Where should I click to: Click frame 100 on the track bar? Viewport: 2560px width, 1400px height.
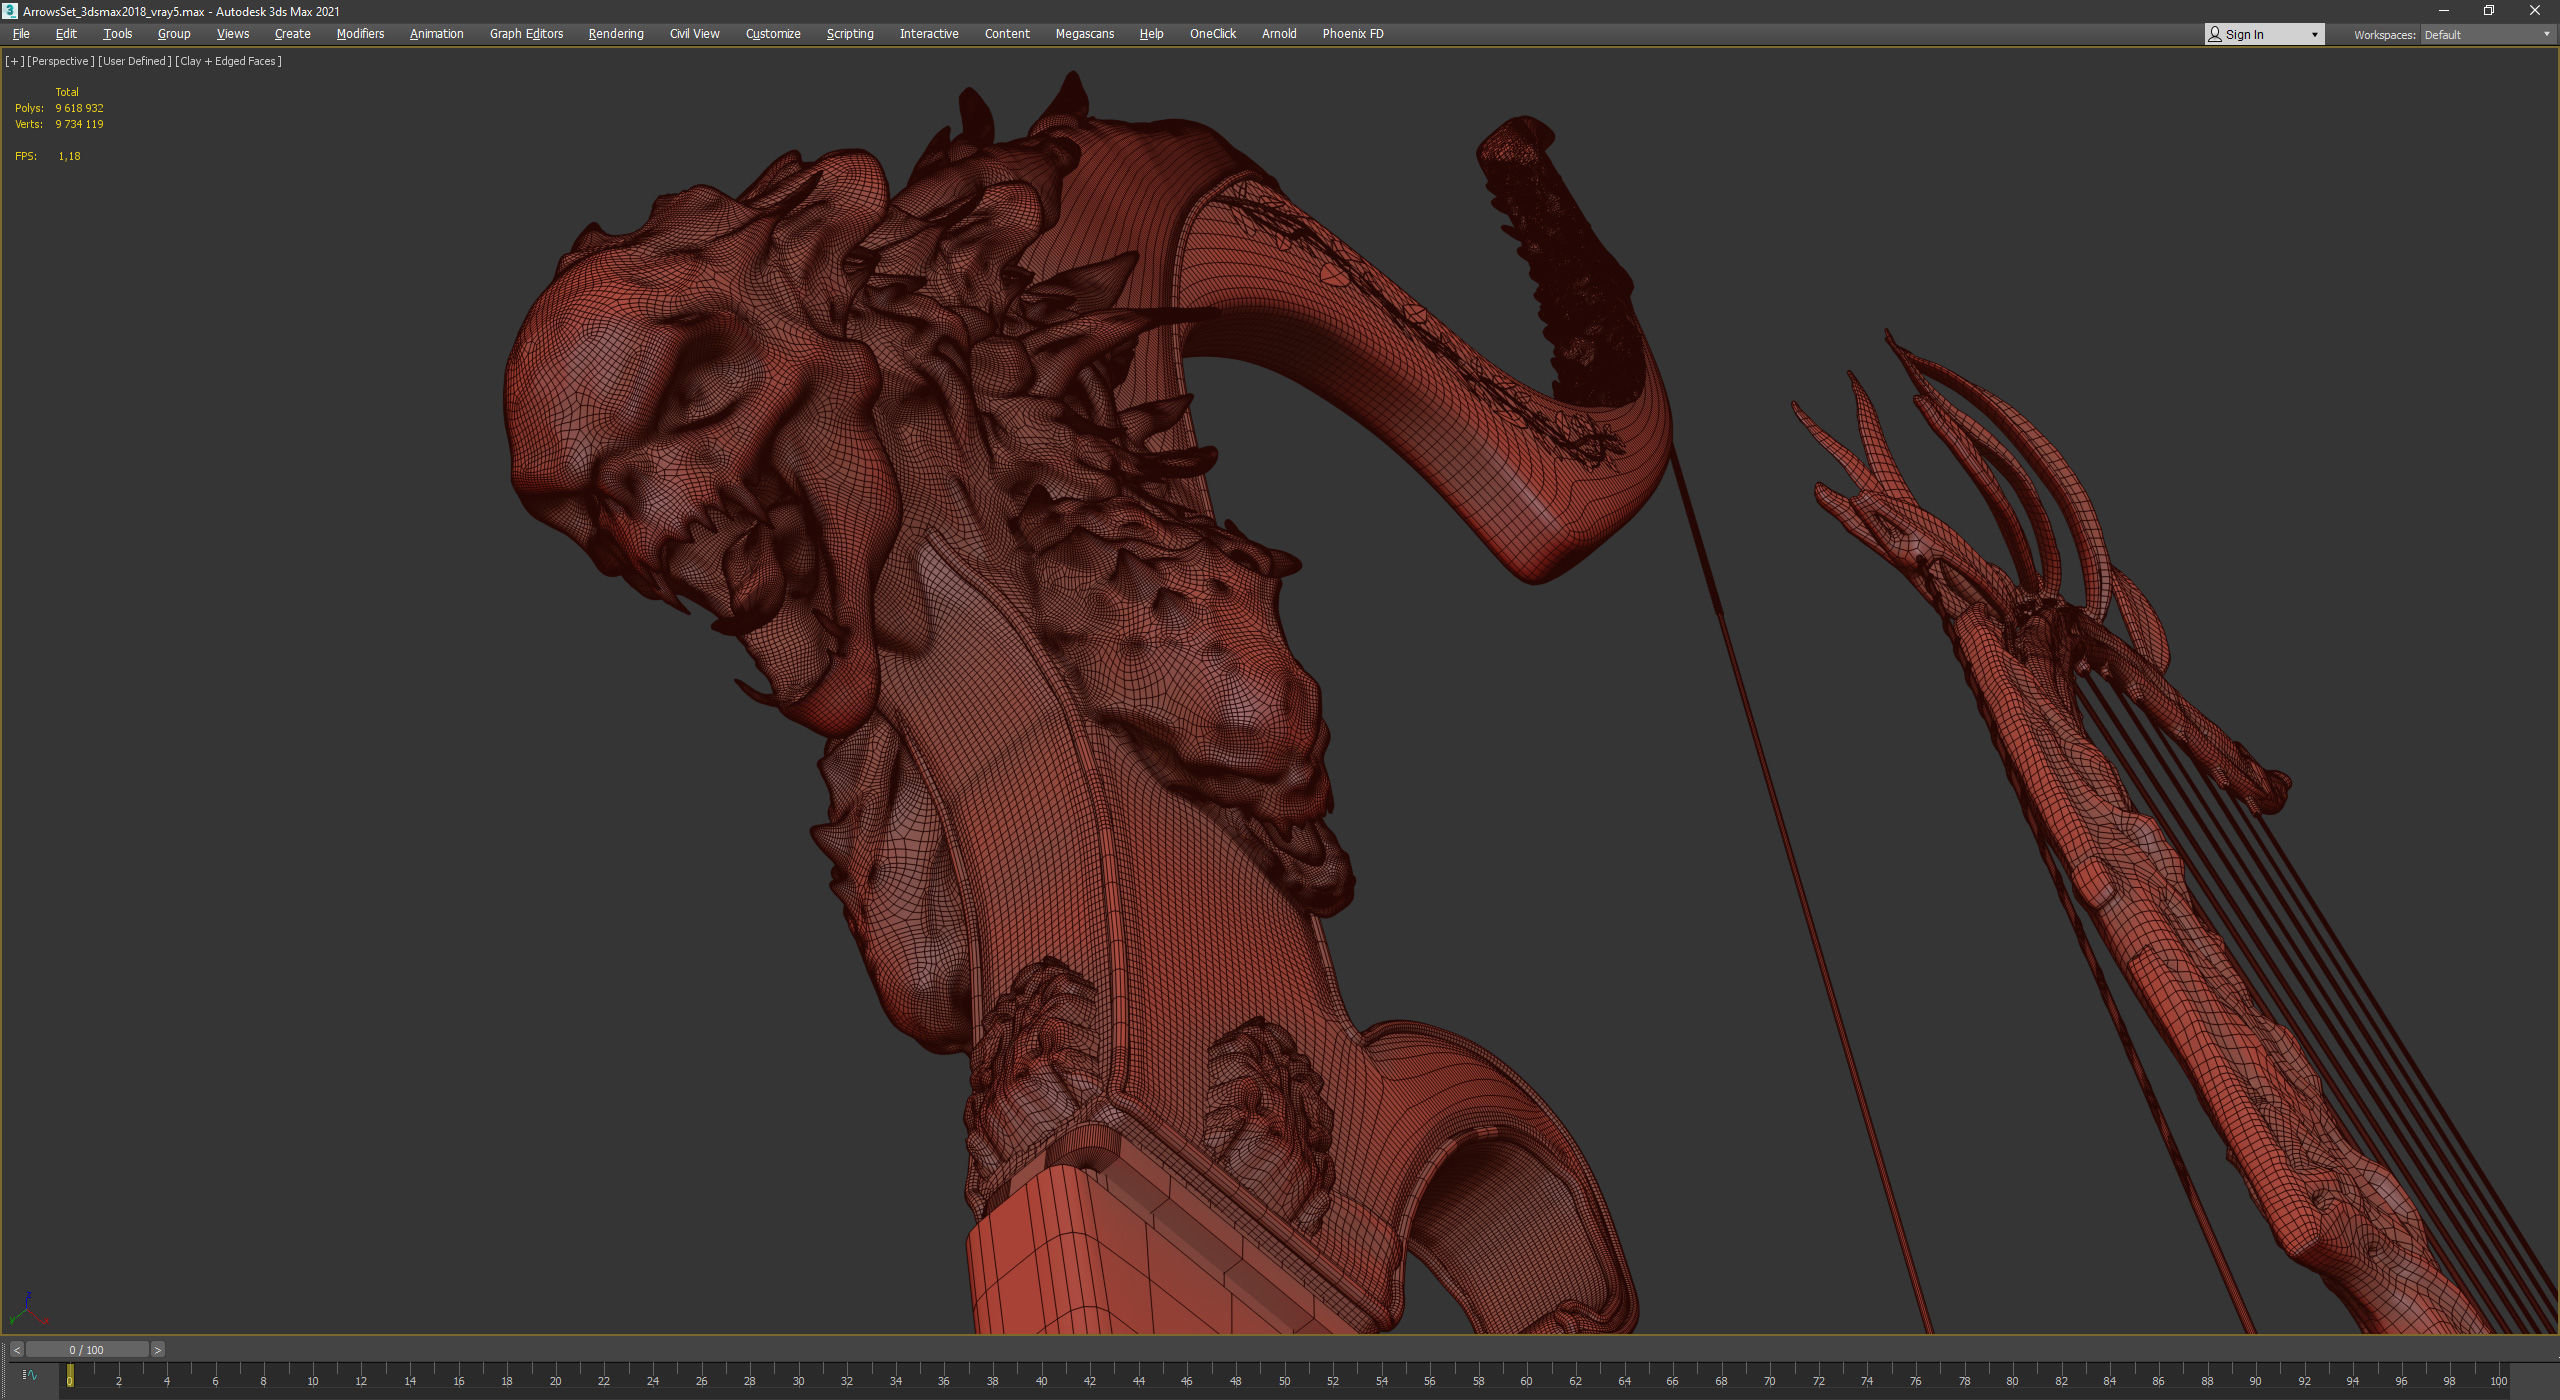pyautogui.click(x=2498, y=1378)
